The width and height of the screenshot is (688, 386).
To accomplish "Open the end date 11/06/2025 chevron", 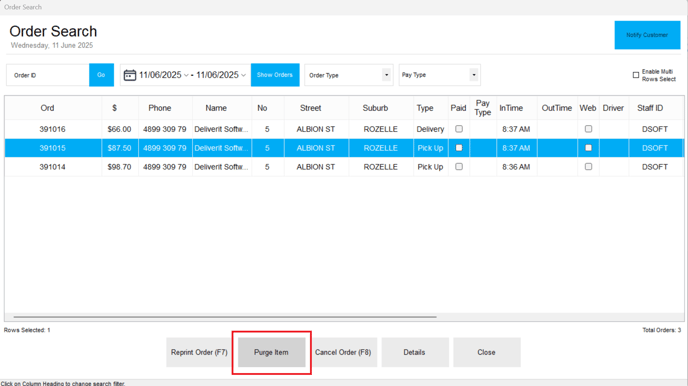I will 243,75.
